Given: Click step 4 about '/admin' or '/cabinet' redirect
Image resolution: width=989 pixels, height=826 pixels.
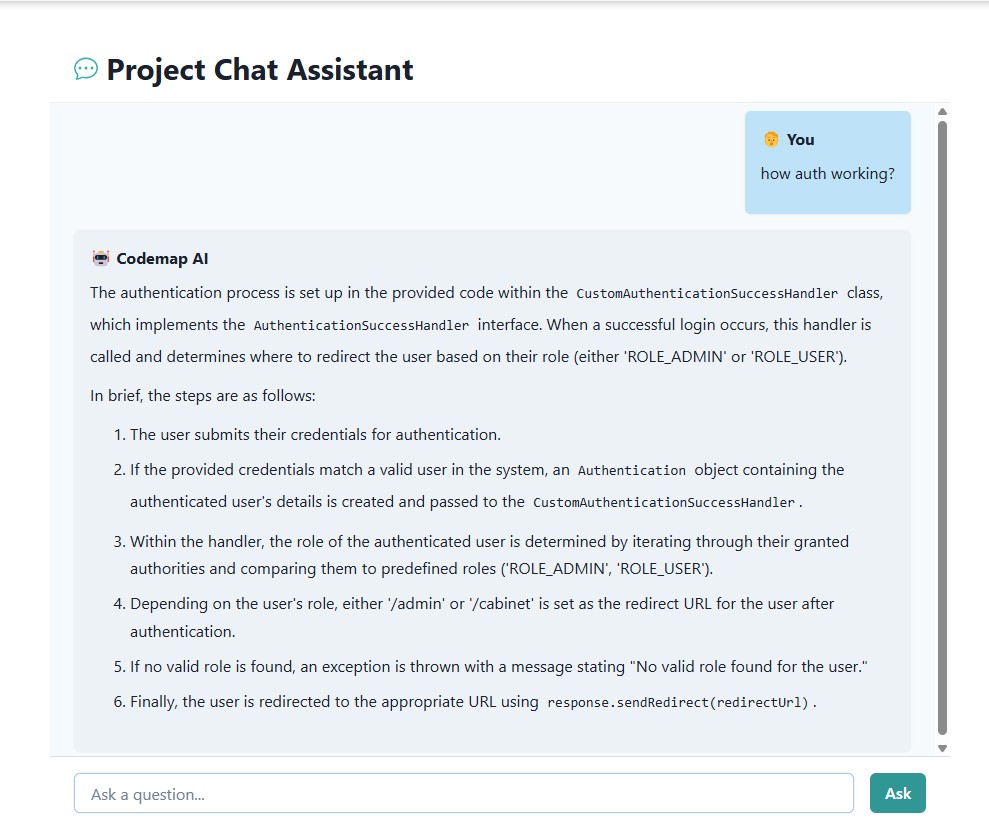Looking at the screenshot, I should (x=474, y=617).
